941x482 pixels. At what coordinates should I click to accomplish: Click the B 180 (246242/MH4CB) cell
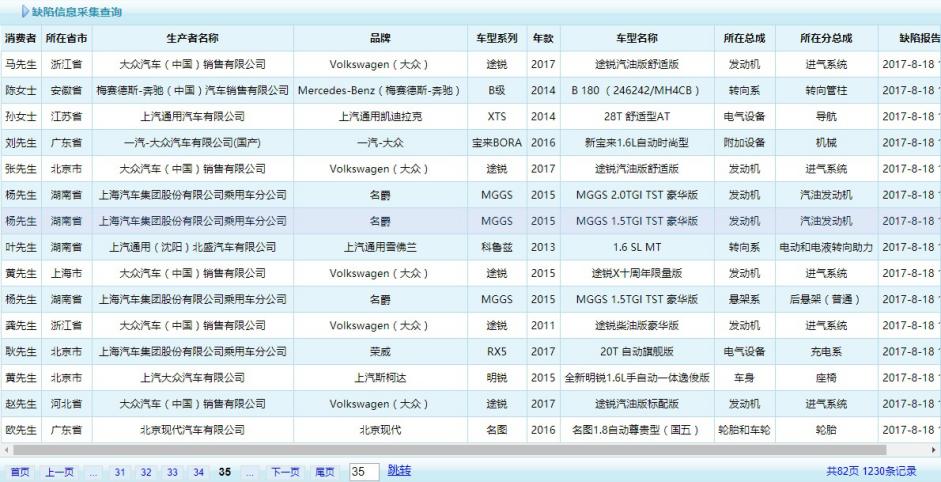(x=637, y=91)
